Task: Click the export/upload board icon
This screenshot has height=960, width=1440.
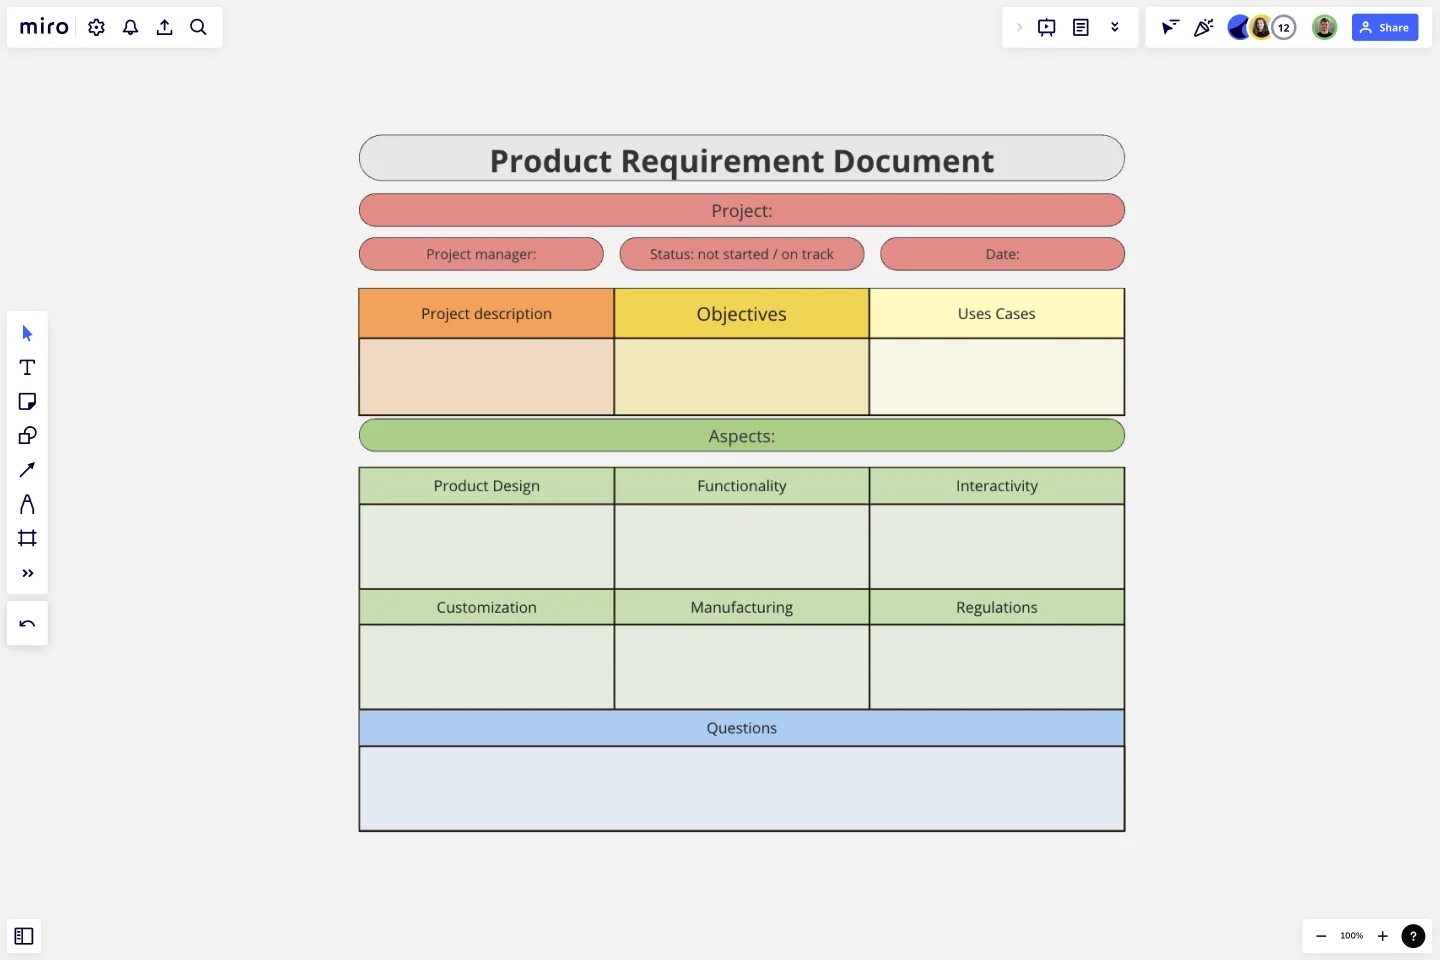Action: pyautogui.click(x=164, y=27)
